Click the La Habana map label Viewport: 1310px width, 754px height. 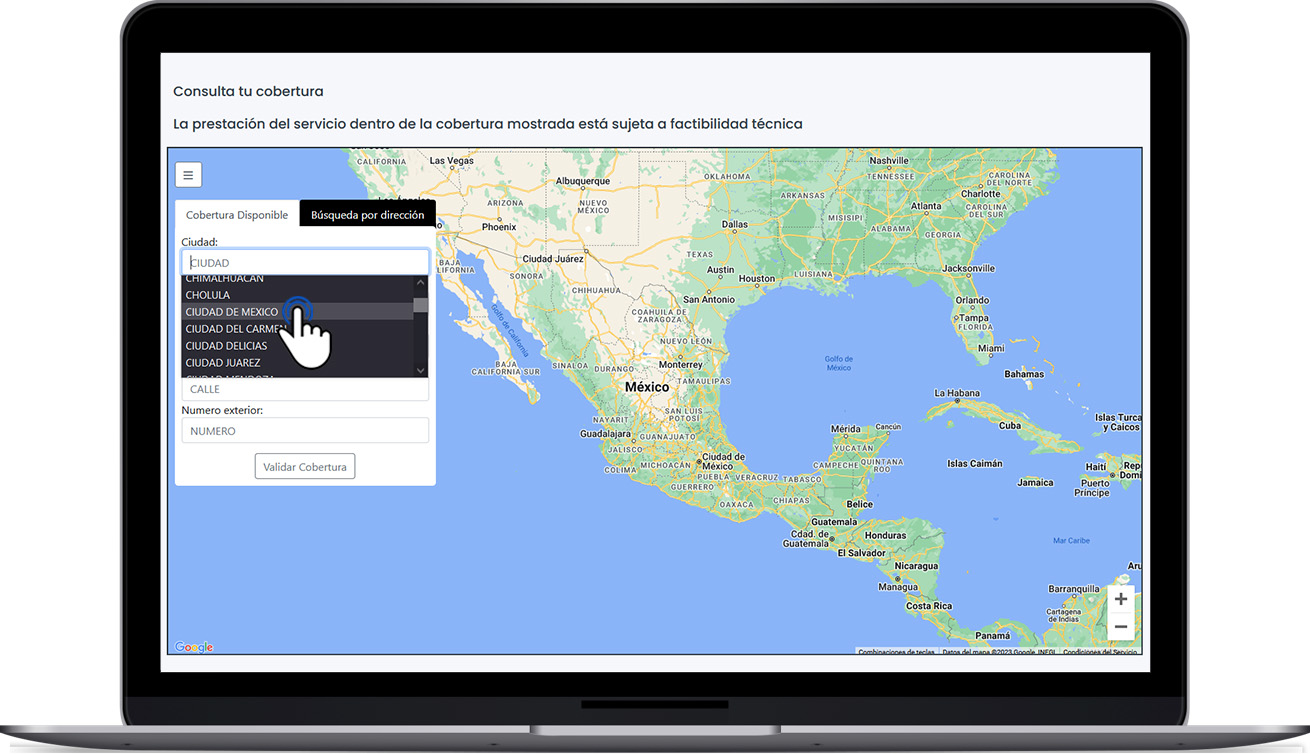[957, 393]
